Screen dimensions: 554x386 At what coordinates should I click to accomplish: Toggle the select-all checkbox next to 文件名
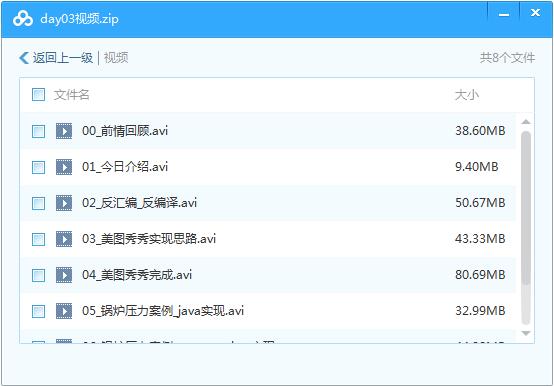39,95
